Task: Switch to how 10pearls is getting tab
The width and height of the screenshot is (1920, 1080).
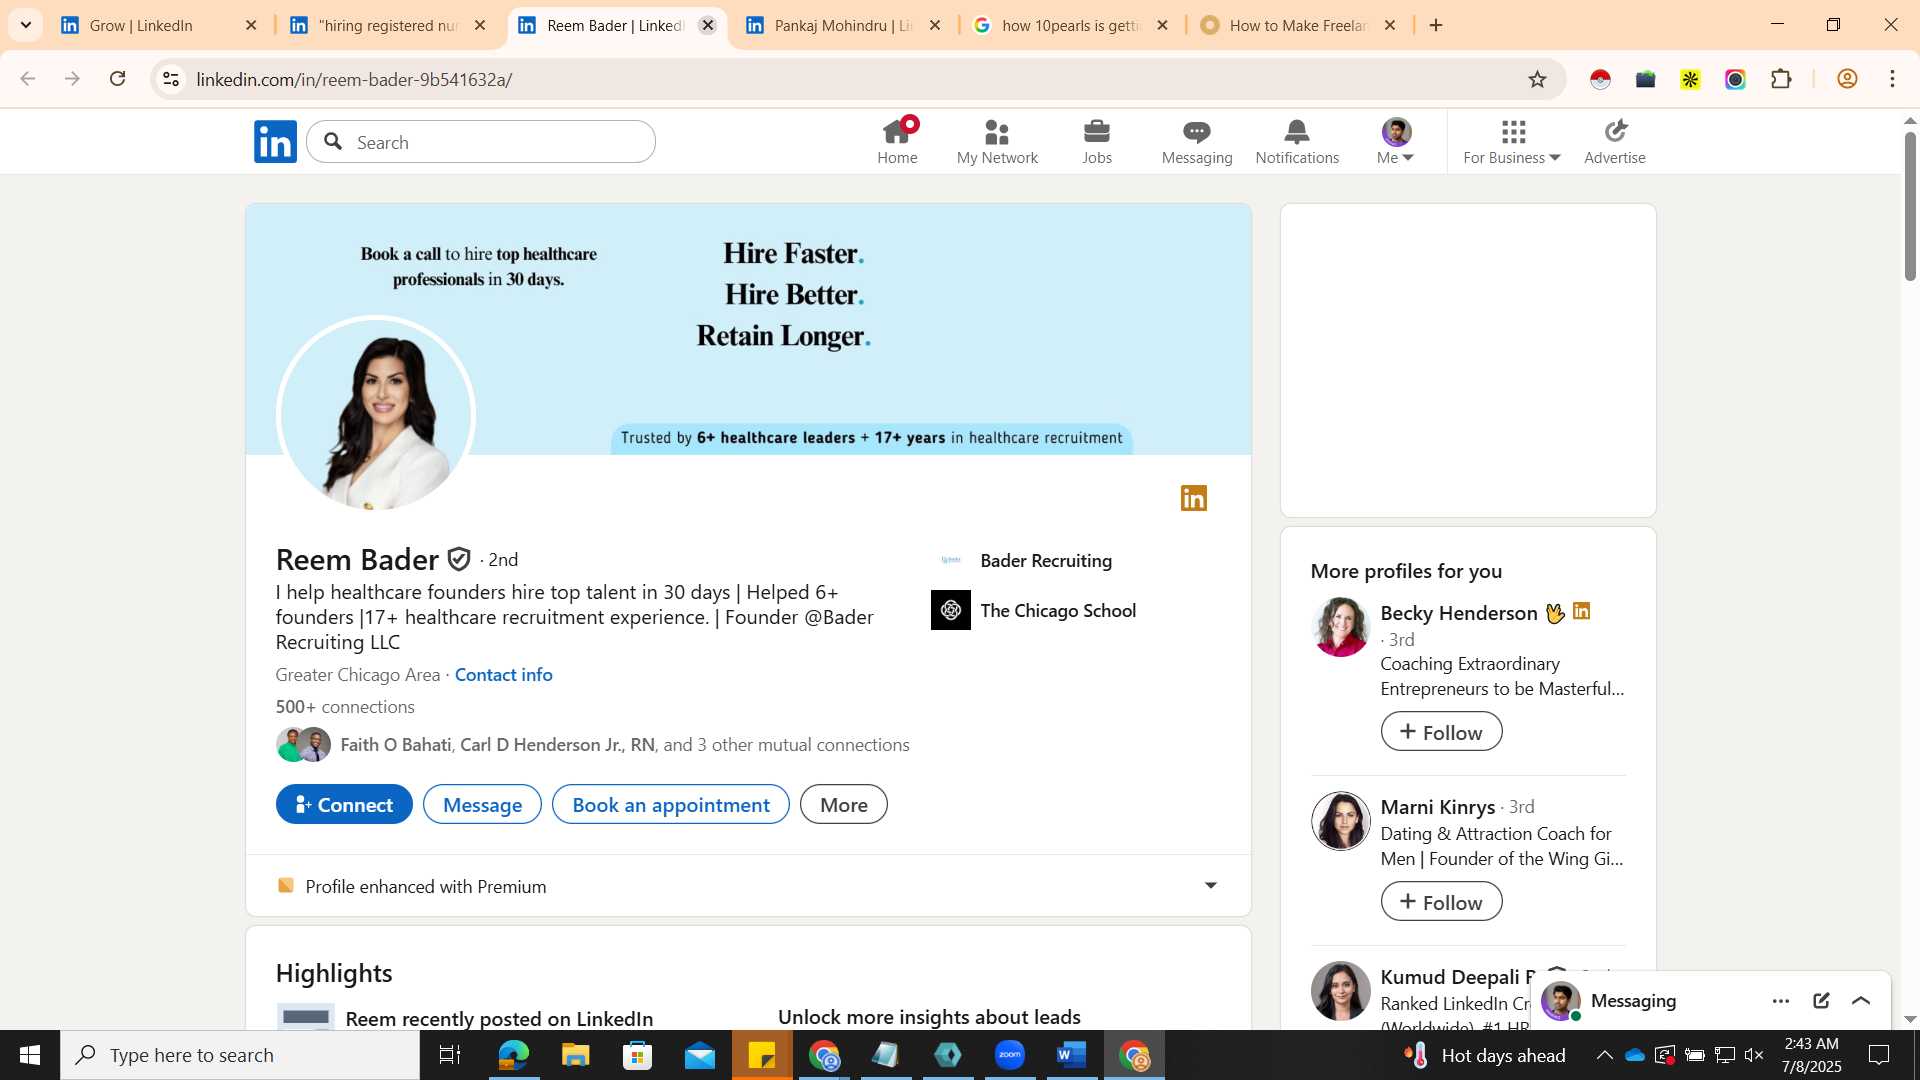Action: tap(1072, 25)
